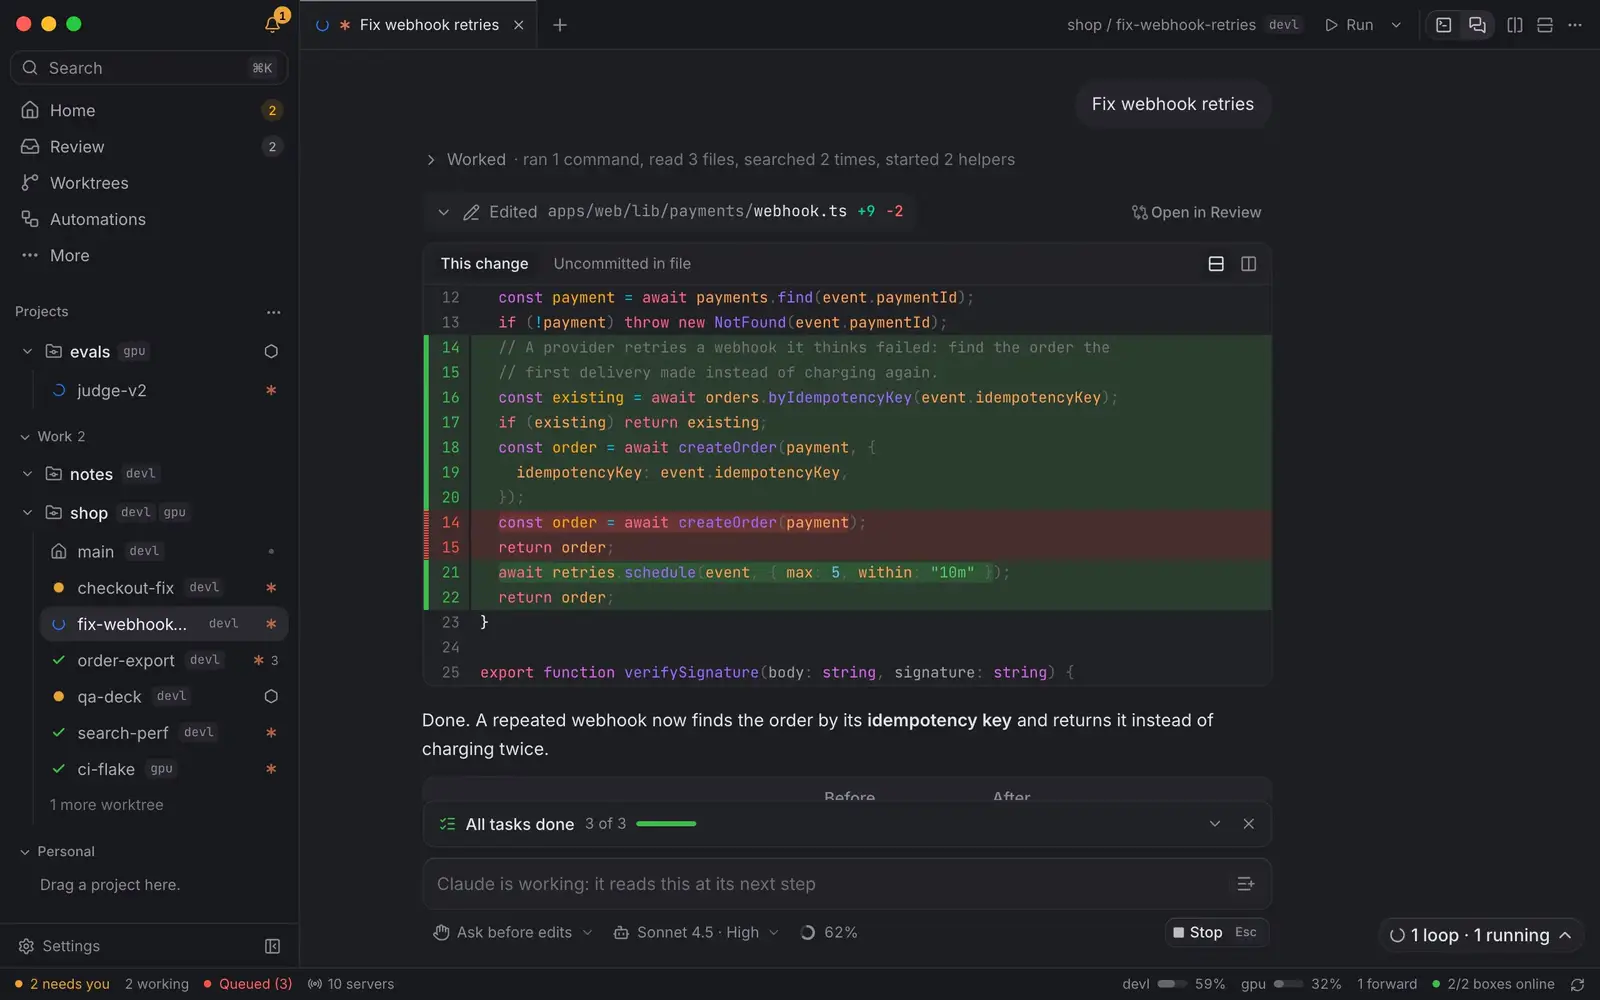This screenshot has height=1000, width=1600.
Task: Open the notifications bell
Action: point(272,24)
